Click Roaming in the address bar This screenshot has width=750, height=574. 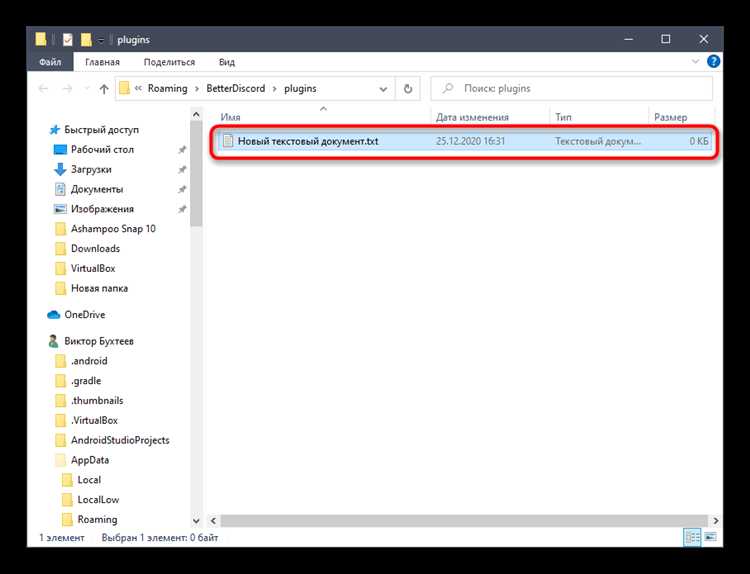pos(167,88)
